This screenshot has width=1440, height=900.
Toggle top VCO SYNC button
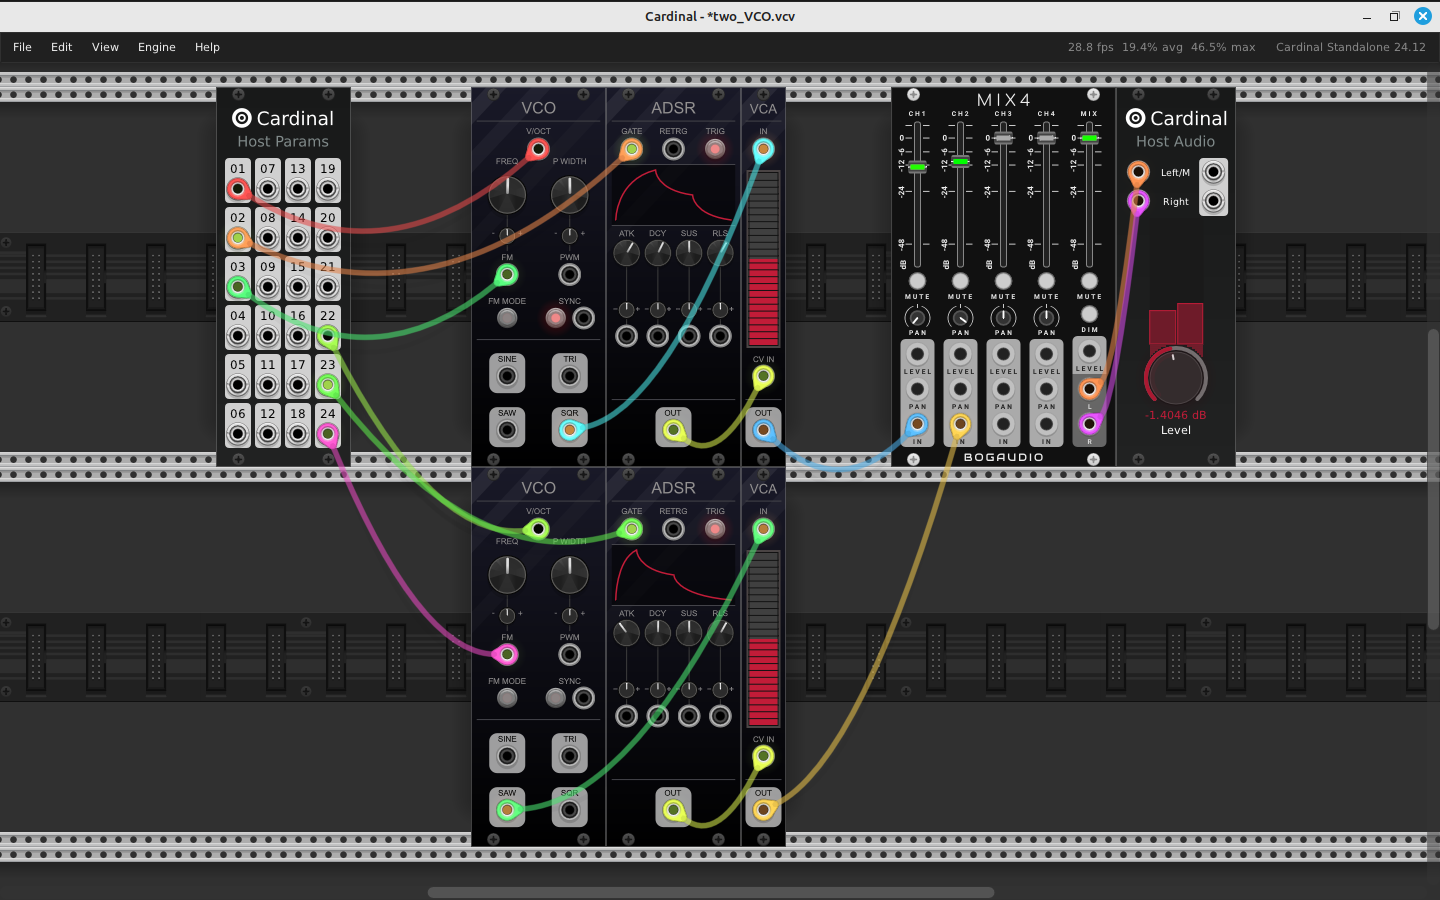pyautogui.click(x=555, y=318)
